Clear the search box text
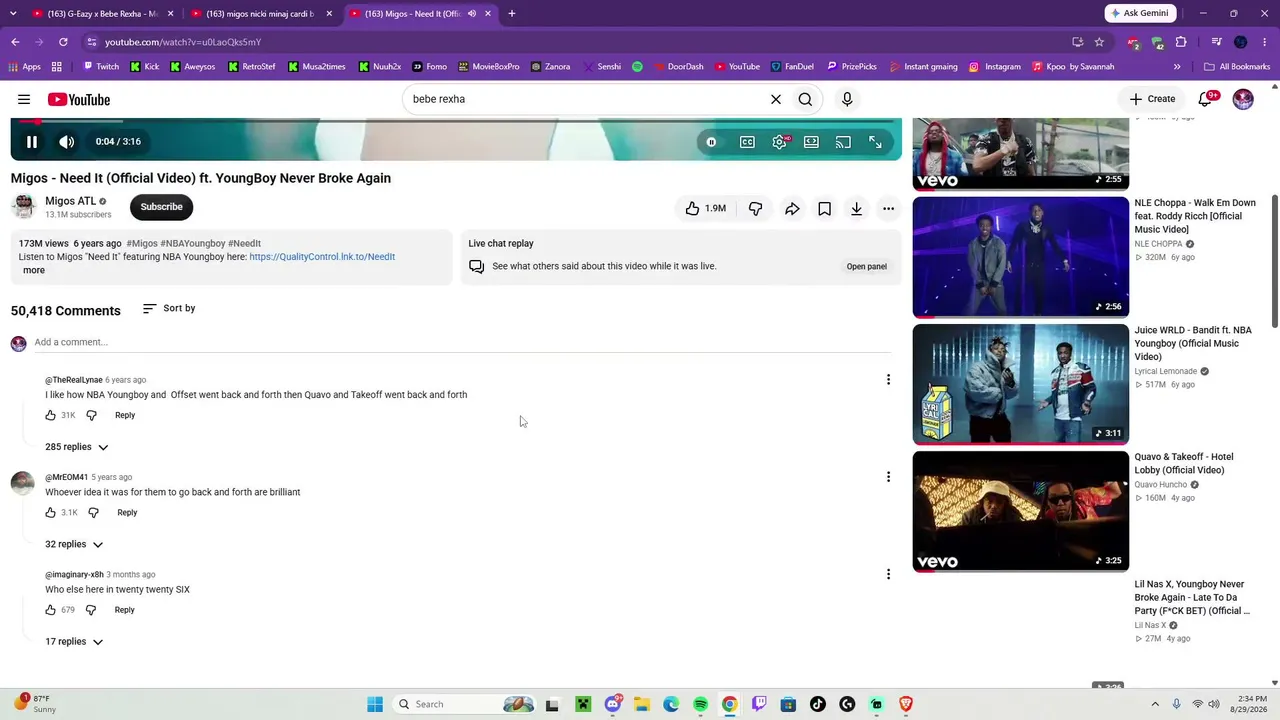Screen dimensions: 1280x720 click(775, 99)
